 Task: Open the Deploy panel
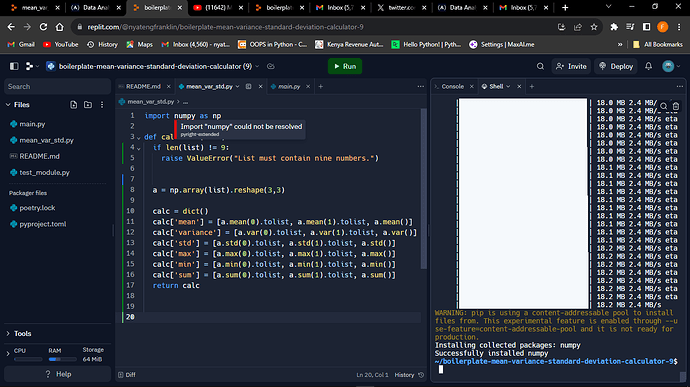(x=616, y=66)
